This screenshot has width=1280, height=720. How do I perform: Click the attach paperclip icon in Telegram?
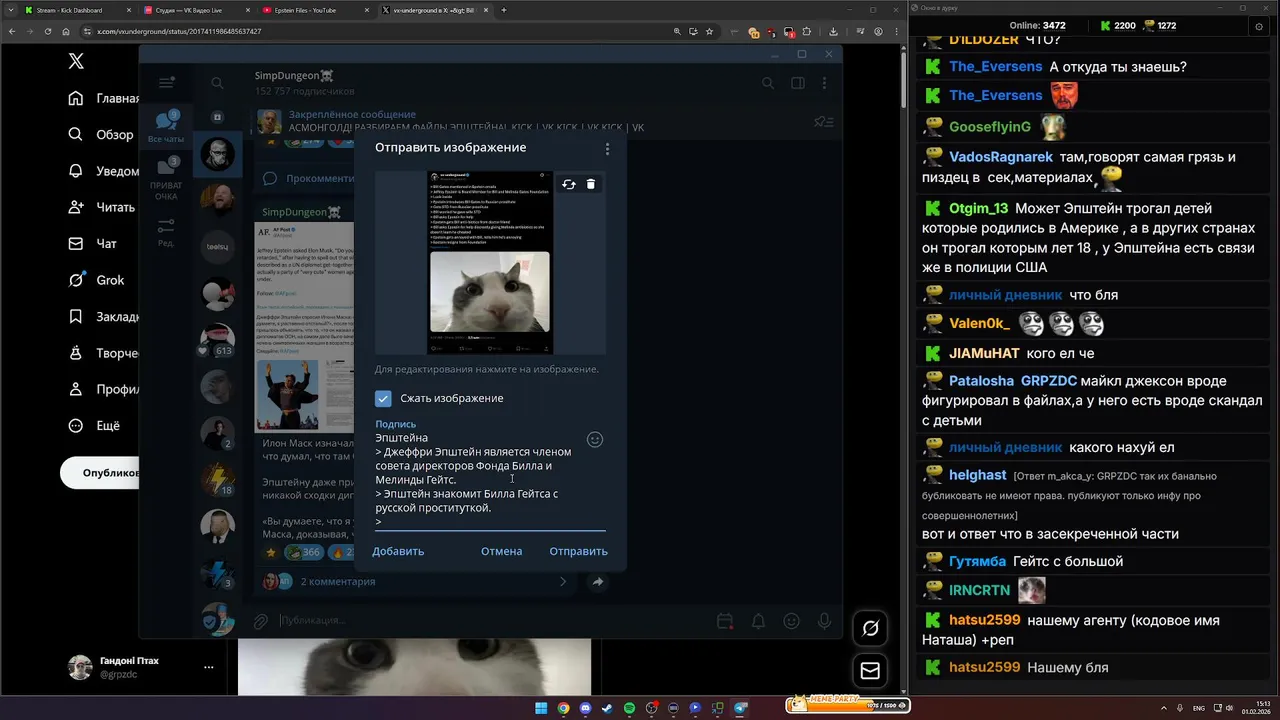point(260,621)
